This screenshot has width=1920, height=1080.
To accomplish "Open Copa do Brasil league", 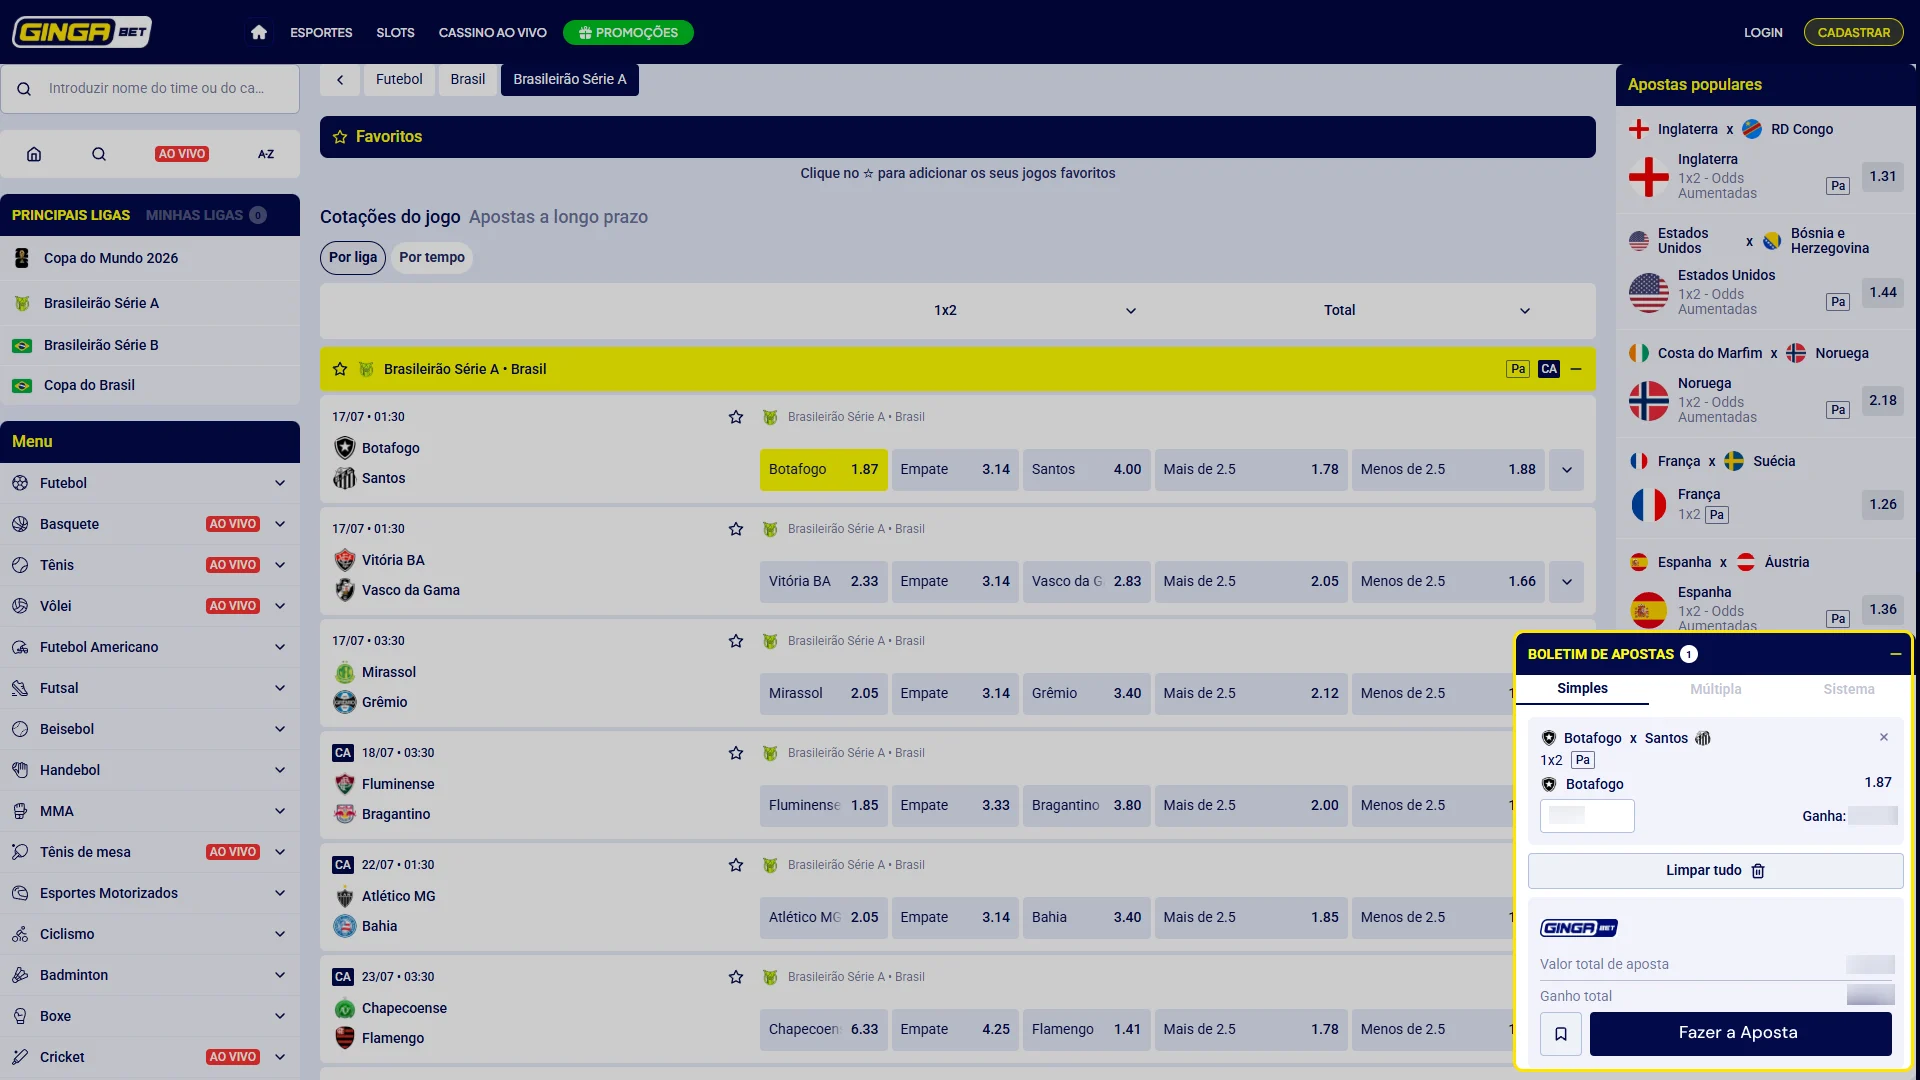I will click(x=150, y=385).
